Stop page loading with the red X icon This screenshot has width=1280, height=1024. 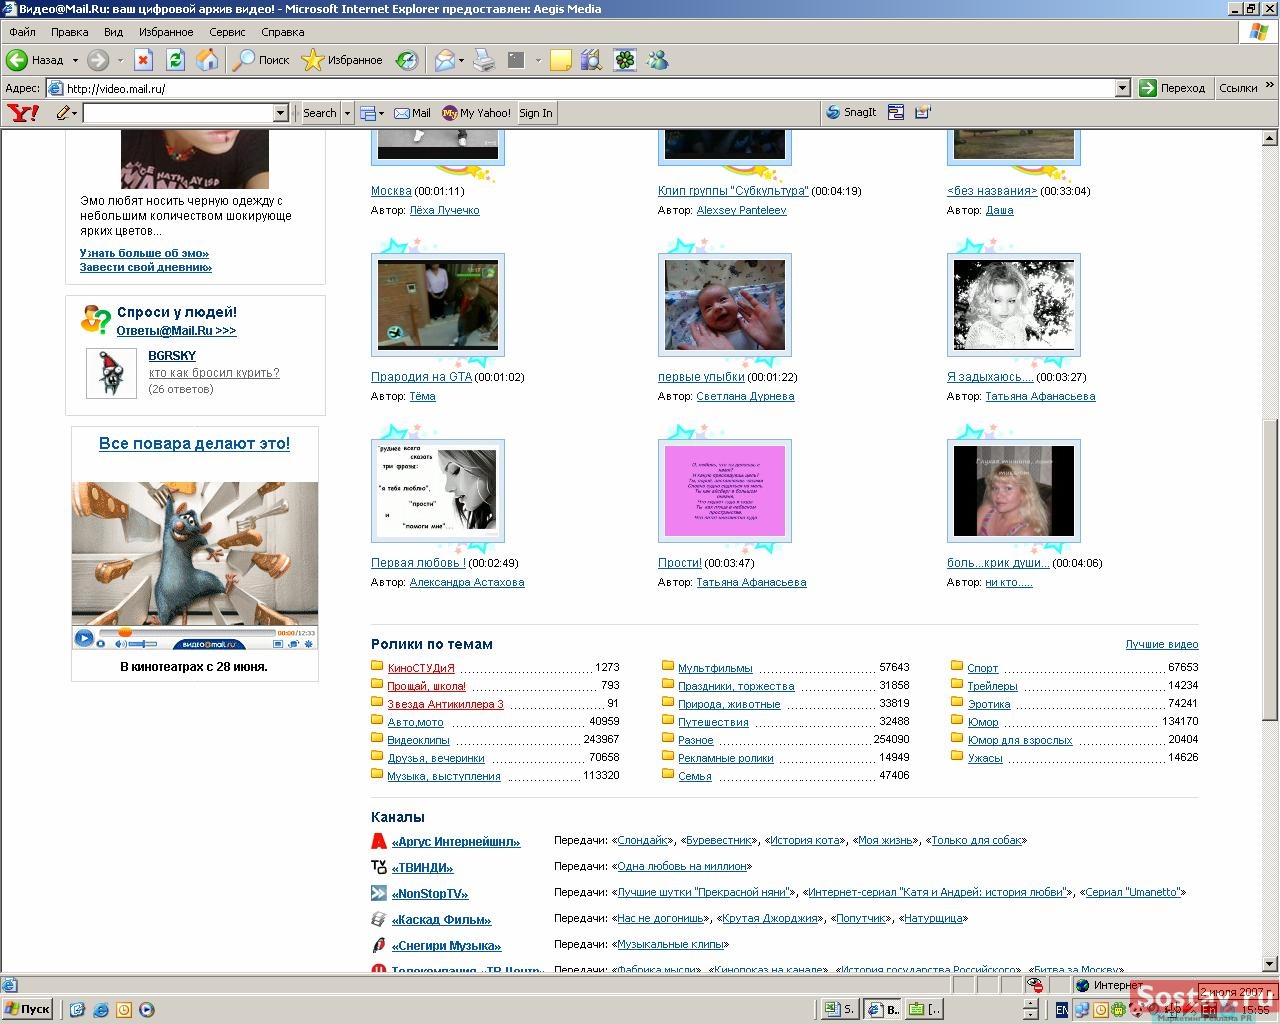pyautogui.click(x=143, y=60)
